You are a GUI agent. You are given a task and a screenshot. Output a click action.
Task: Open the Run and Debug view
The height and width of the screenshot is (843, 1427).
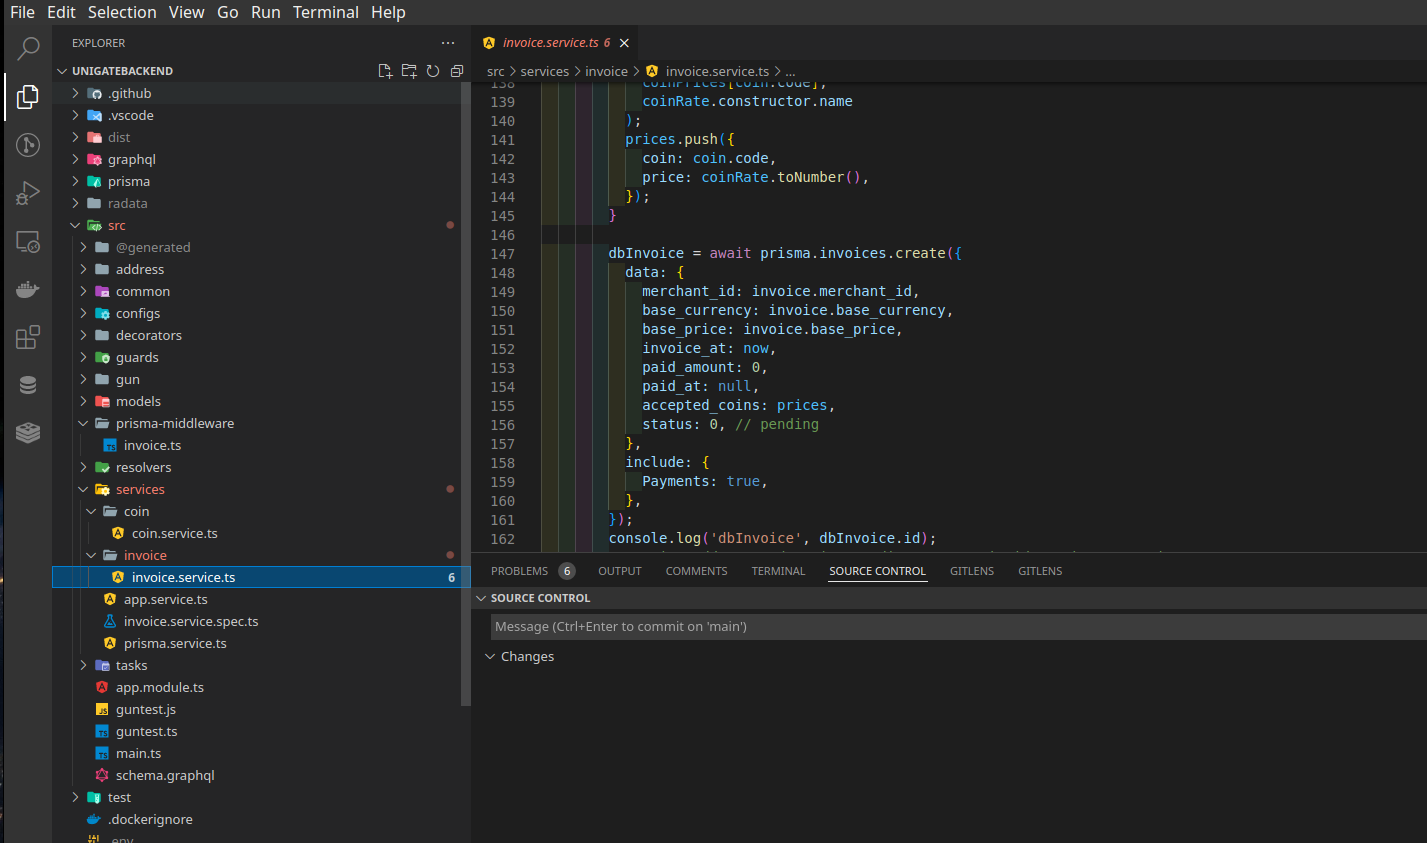click(28, 193)
